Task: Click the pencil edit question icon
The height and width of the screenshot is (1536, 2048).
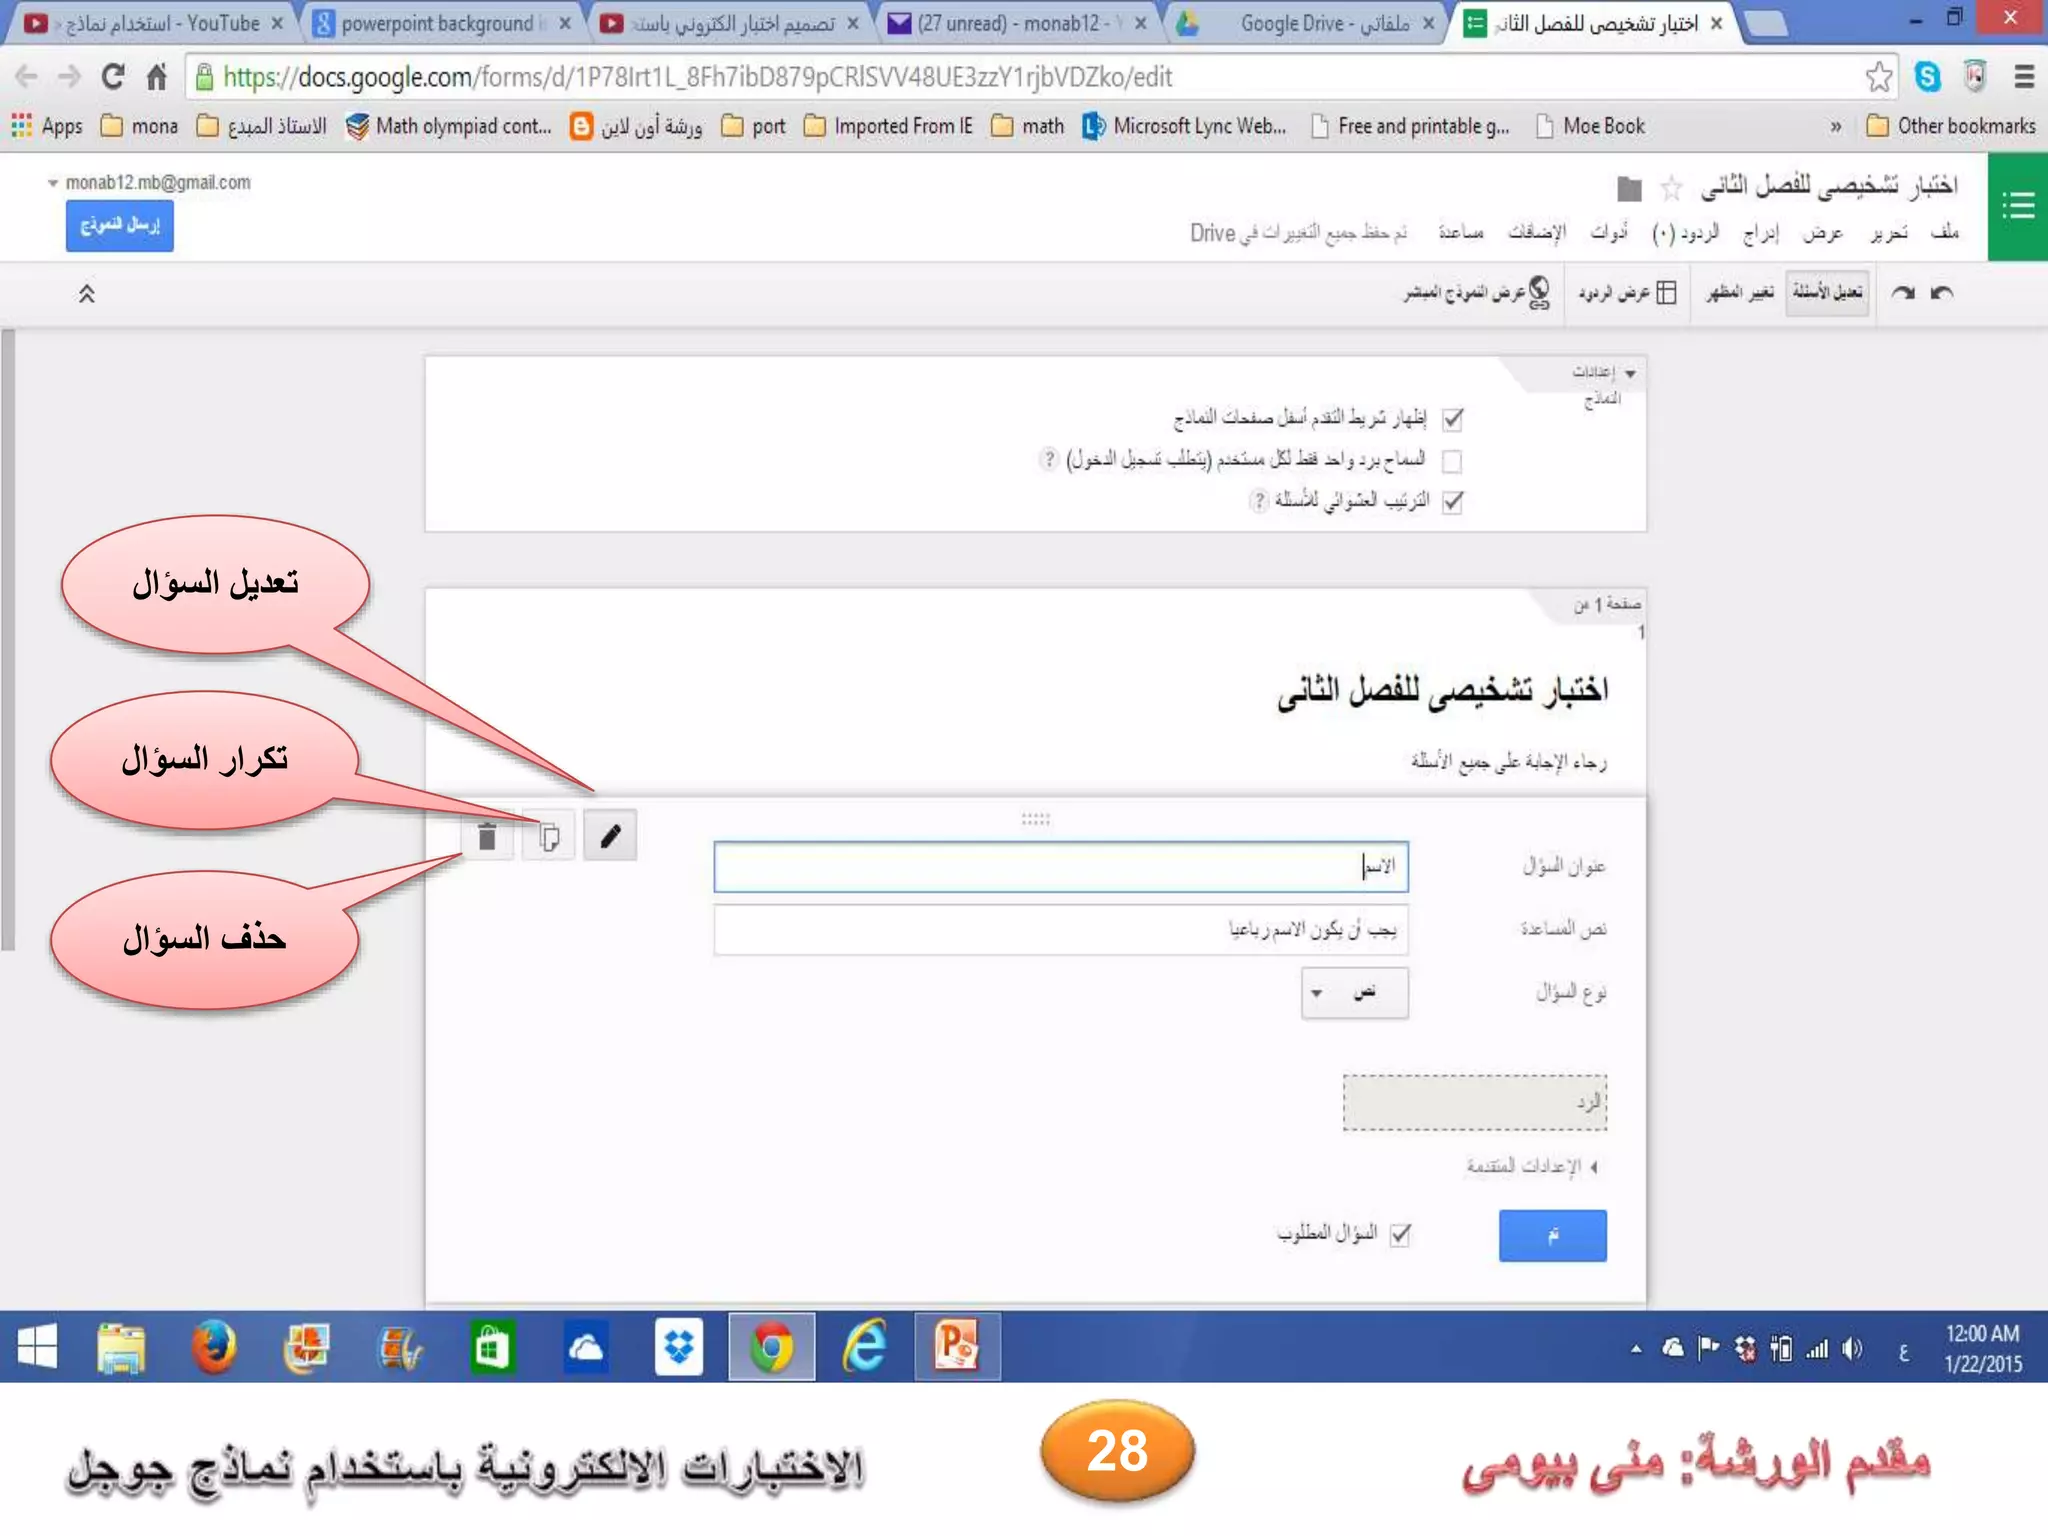Action: coord(610,835)
